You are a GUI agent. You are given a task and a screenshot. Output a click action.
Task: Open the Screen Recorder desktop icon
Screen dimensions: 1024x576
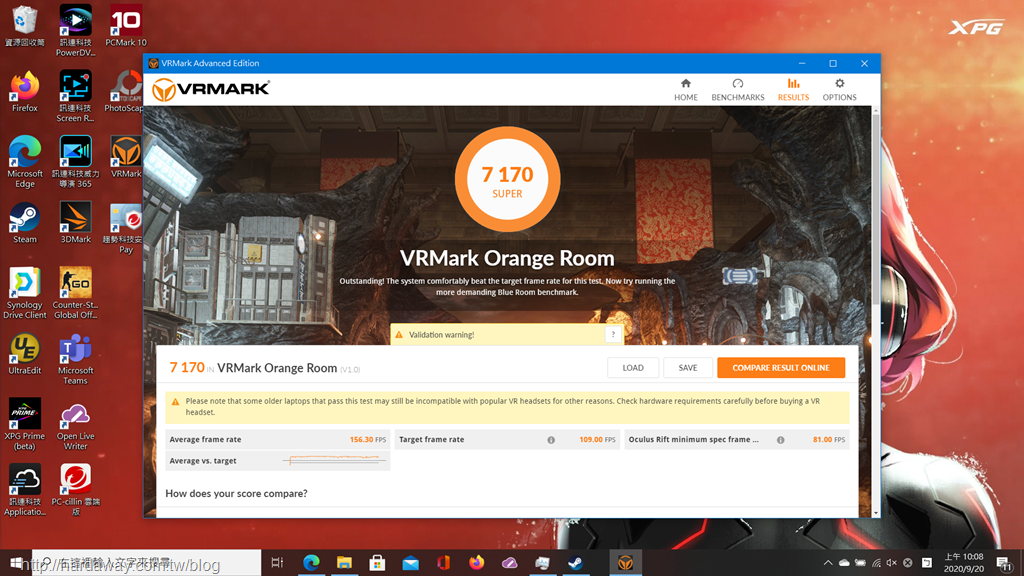[x=75, y=96]
